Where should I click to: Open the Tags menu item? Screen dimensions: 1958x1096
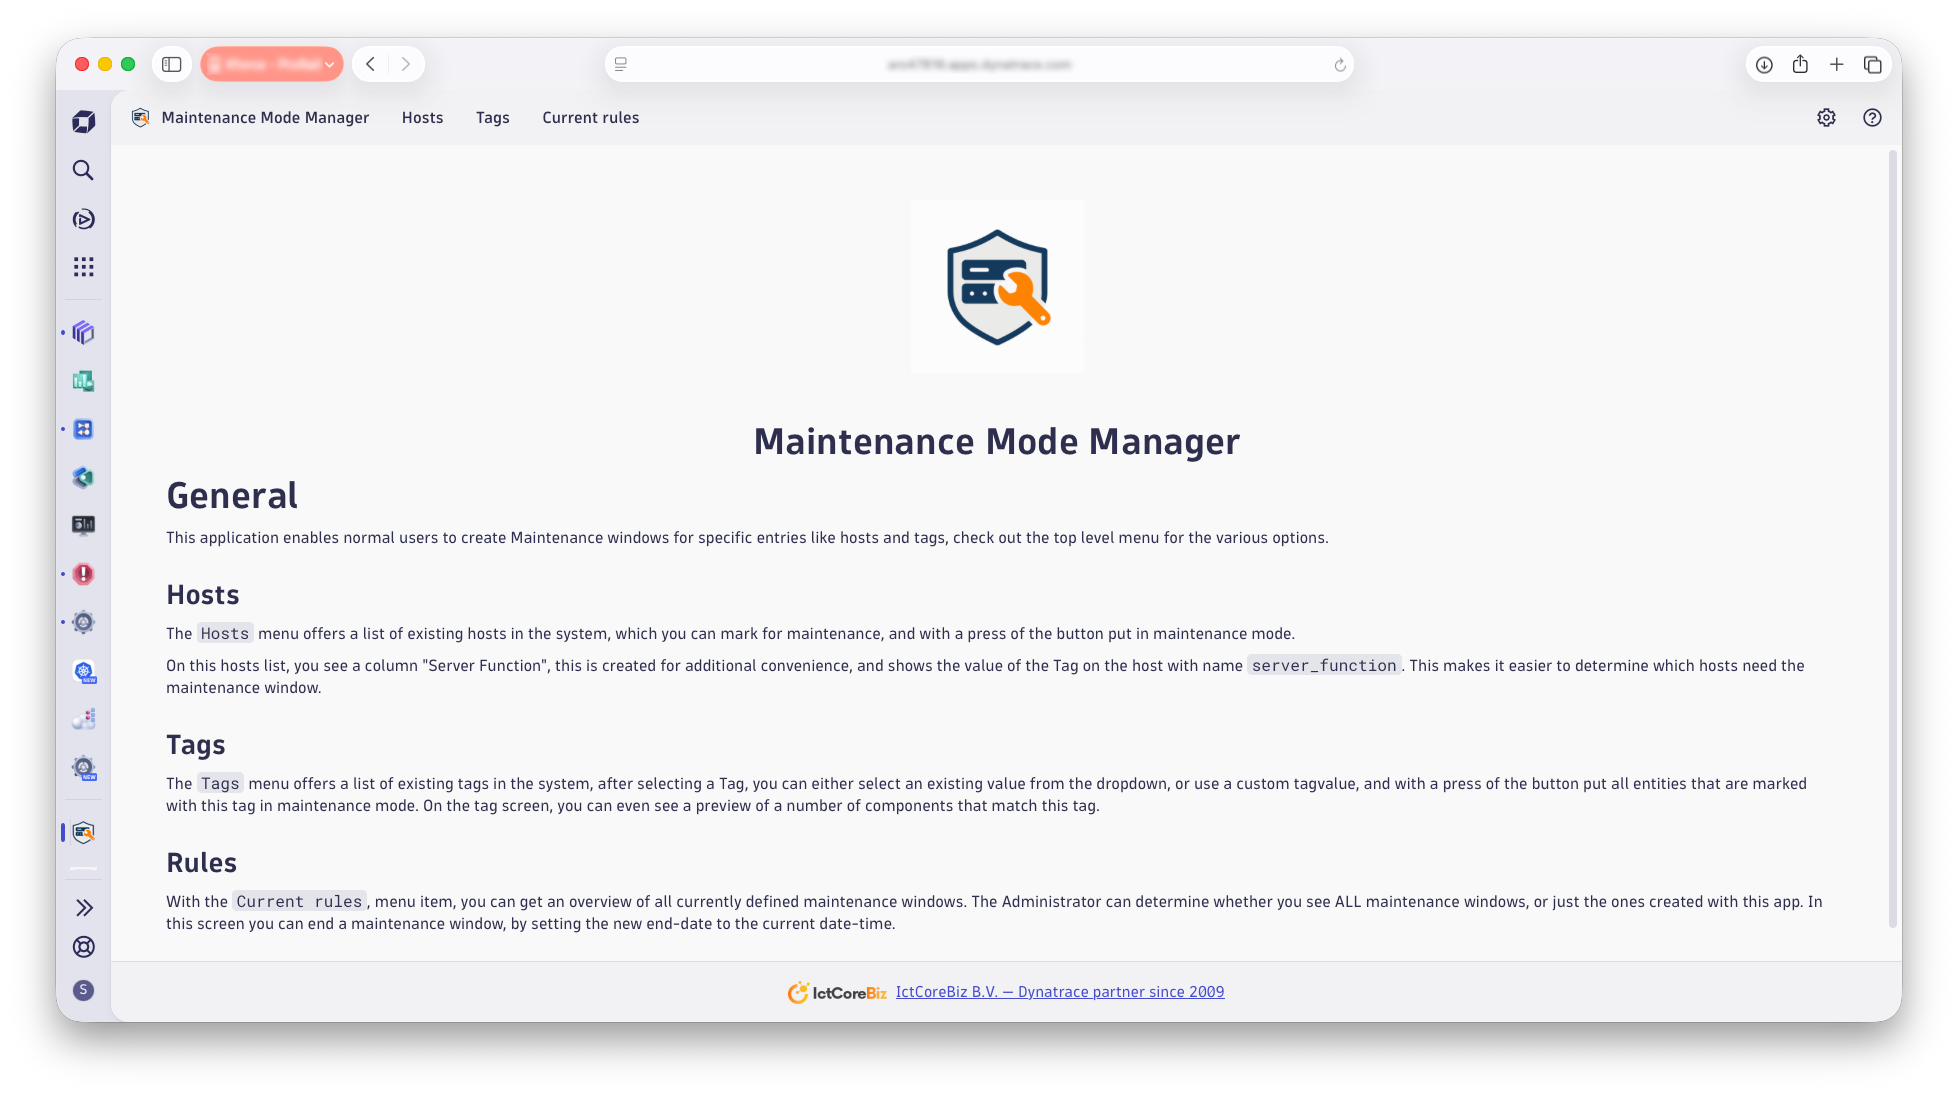click(492, 118)
